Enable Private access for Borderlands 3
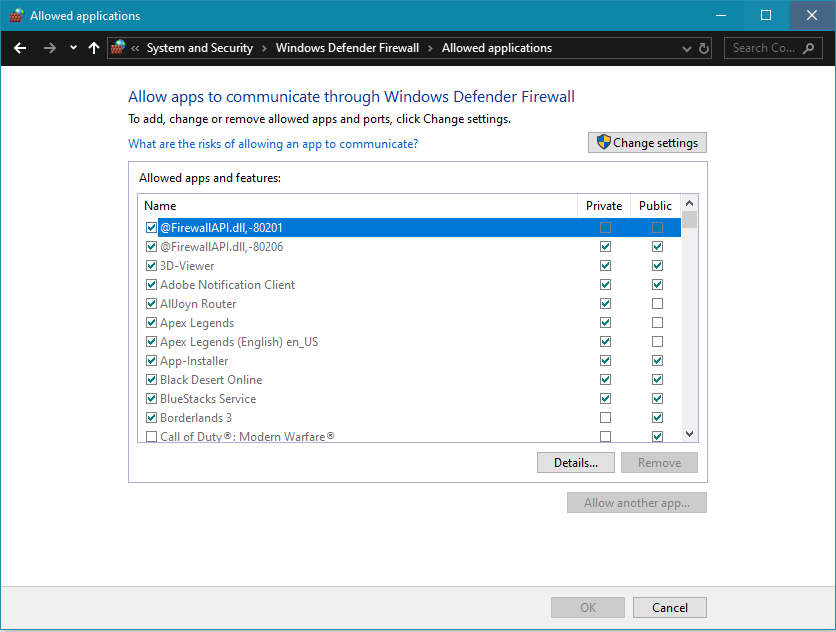836x632 pixels. point(605,418)
